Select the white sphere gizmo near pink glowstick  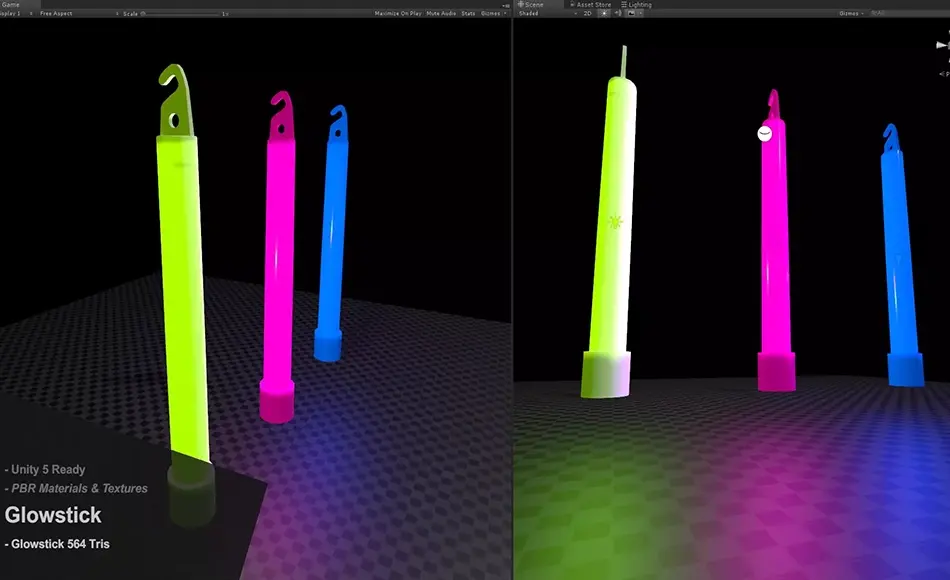click(x=765, y=133)
